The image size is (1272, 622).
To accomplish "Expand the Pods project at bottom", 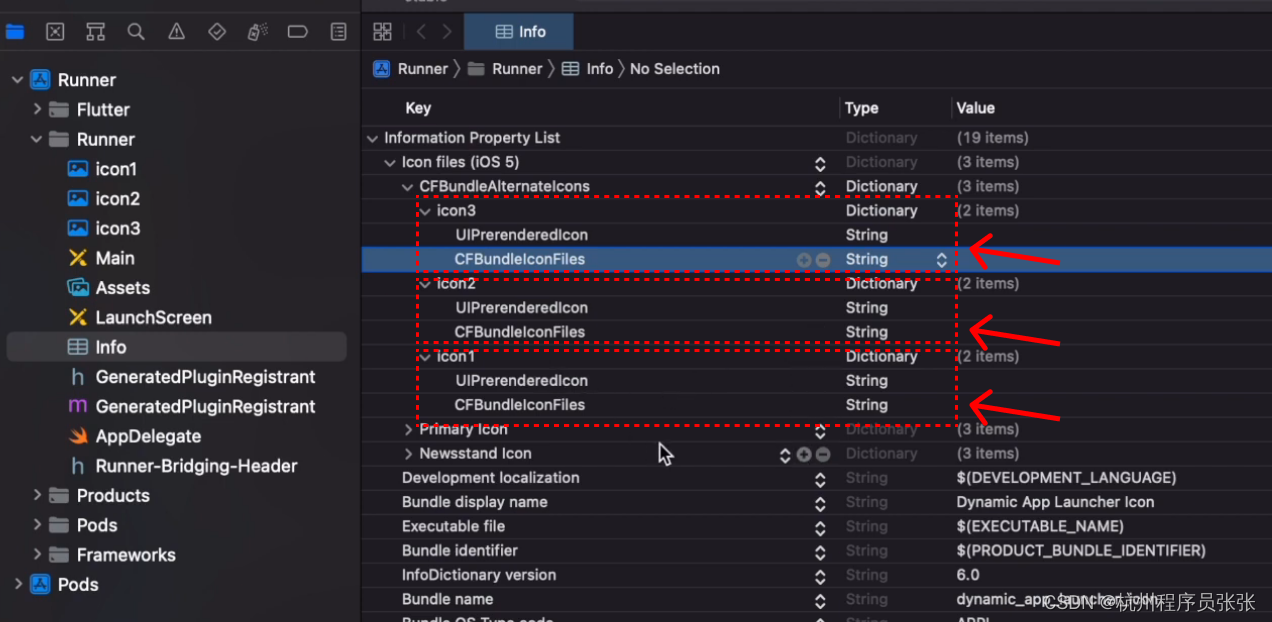I will coord(17,584).
